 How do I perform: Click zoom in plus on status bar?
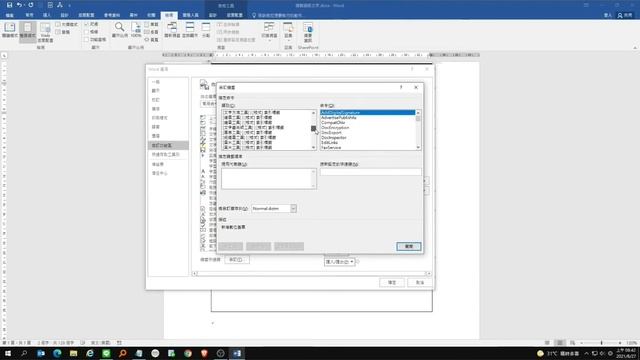(620, 343)
